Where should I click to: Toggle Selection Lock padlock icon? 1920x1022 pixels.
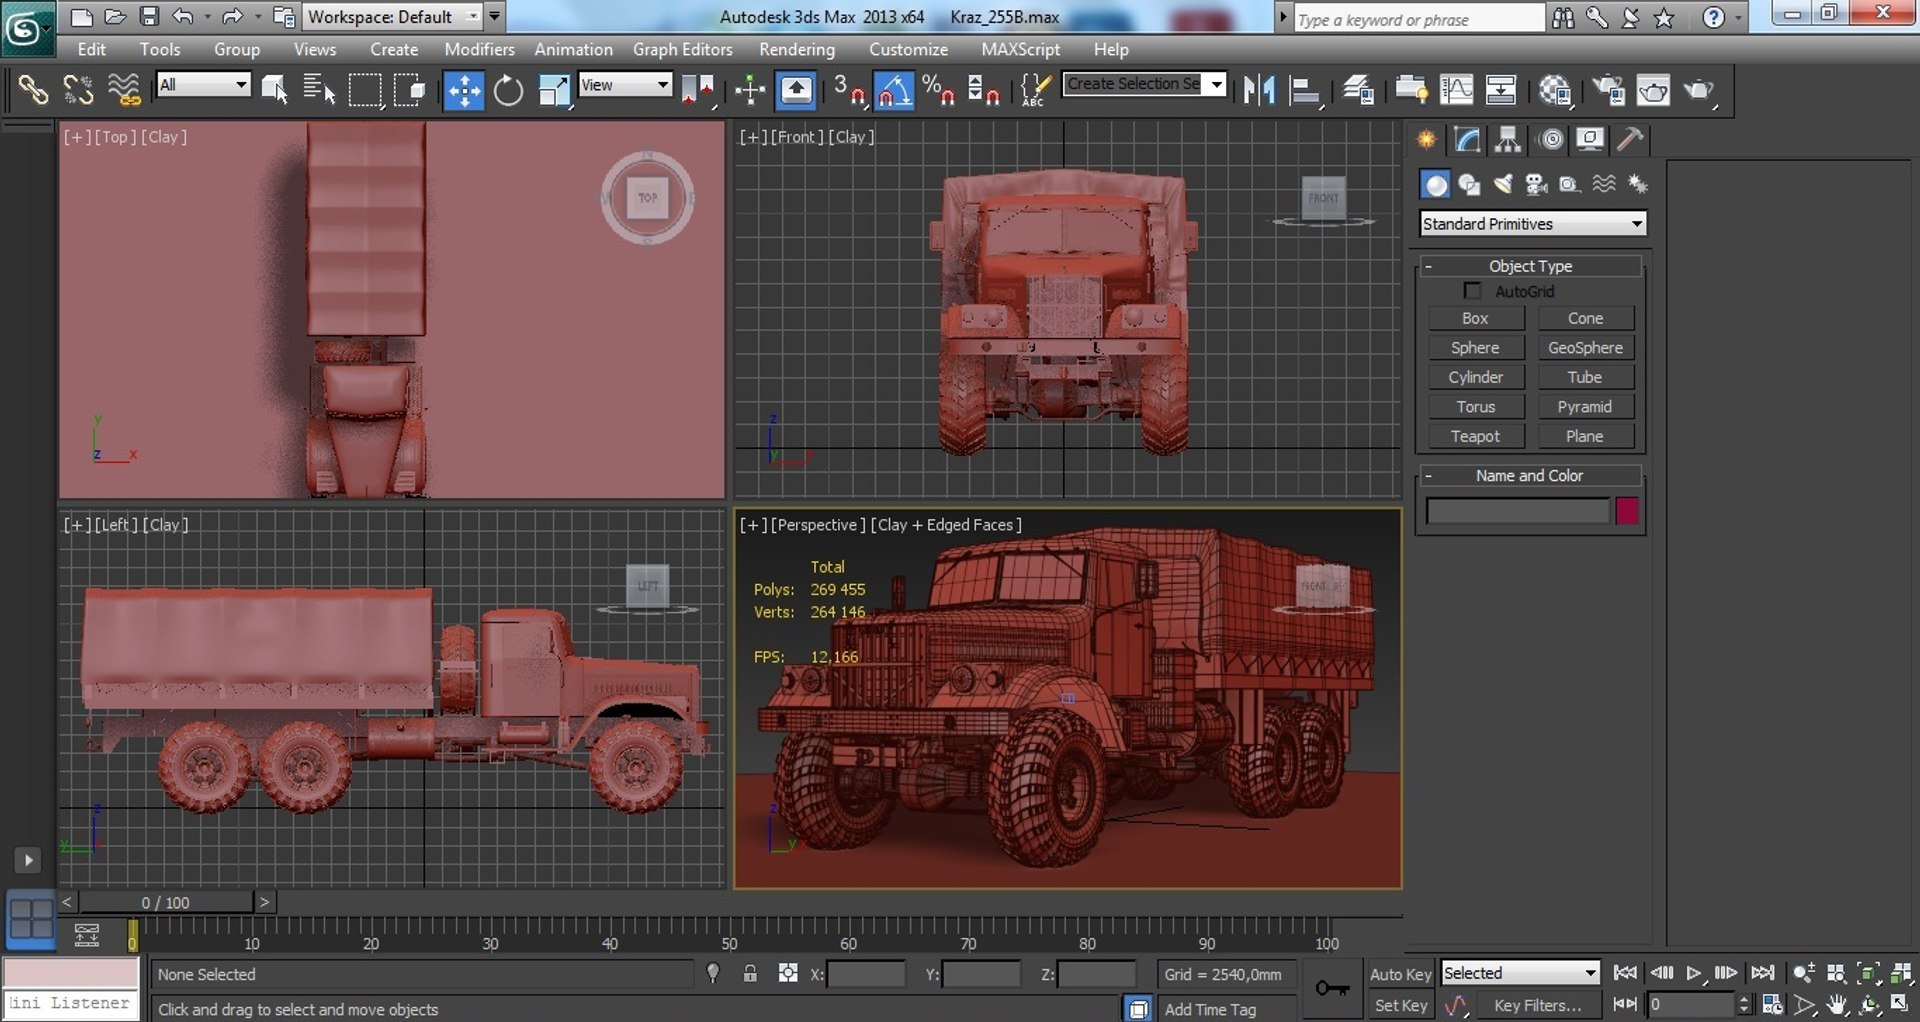(x=750, y=973)
